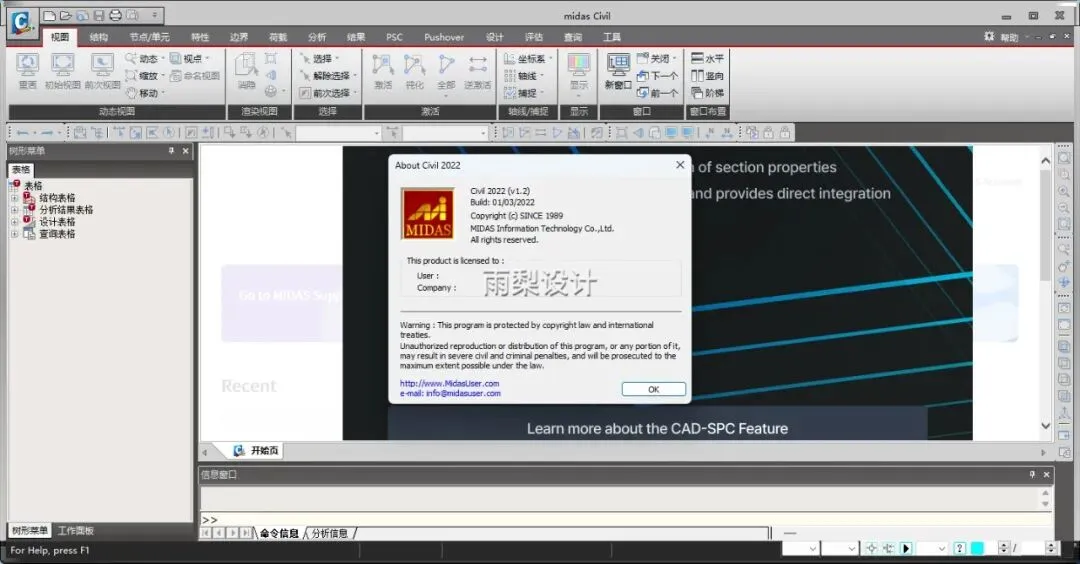This screenshot has width=1080, height=564.
Task: Click the Open file icon in quick access bar
Action: [x=65, y=15]
